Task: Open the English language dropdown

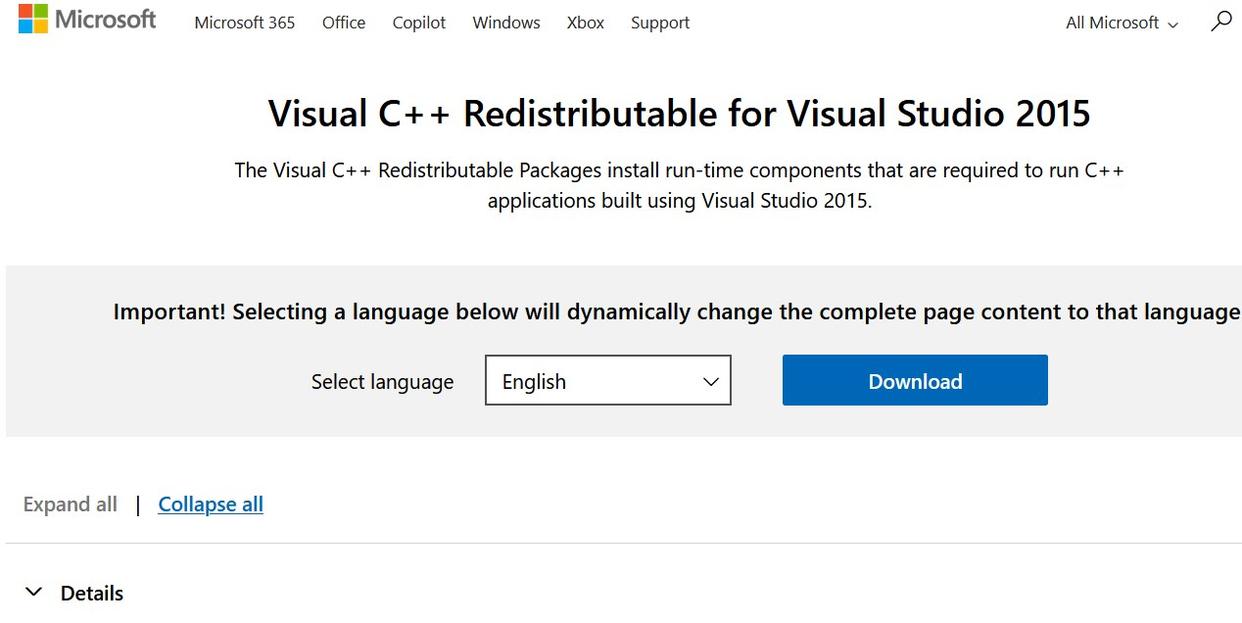Action: tap(608, 381)
